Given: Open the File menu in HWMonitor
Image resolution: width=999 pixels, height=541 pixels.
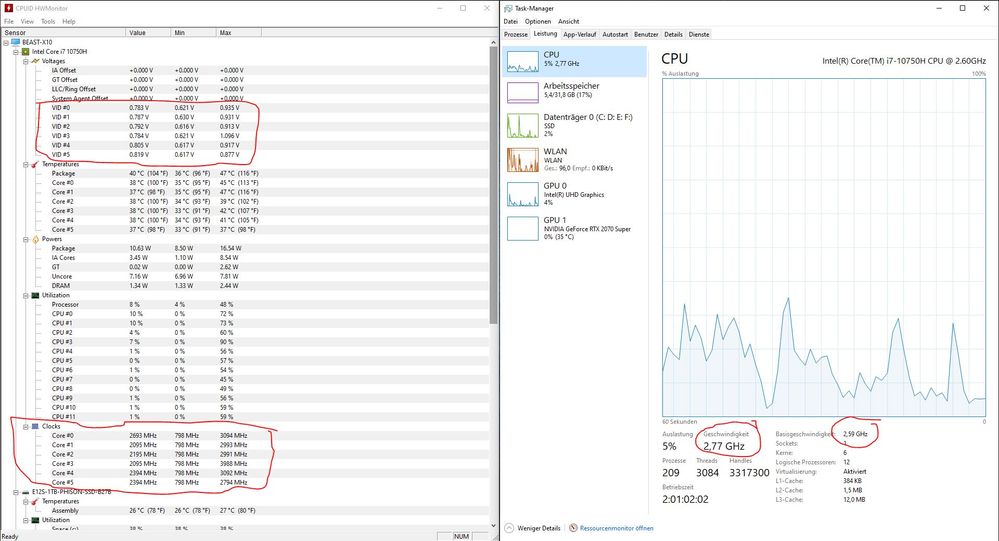Looking at the screenshot, I should click(9, 21).
